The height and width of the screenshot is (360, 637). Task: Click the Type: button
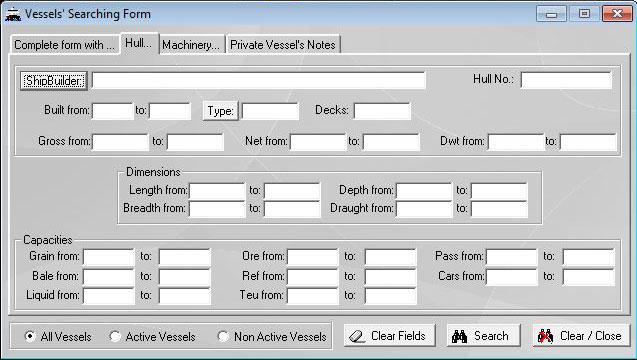[221, 111]
